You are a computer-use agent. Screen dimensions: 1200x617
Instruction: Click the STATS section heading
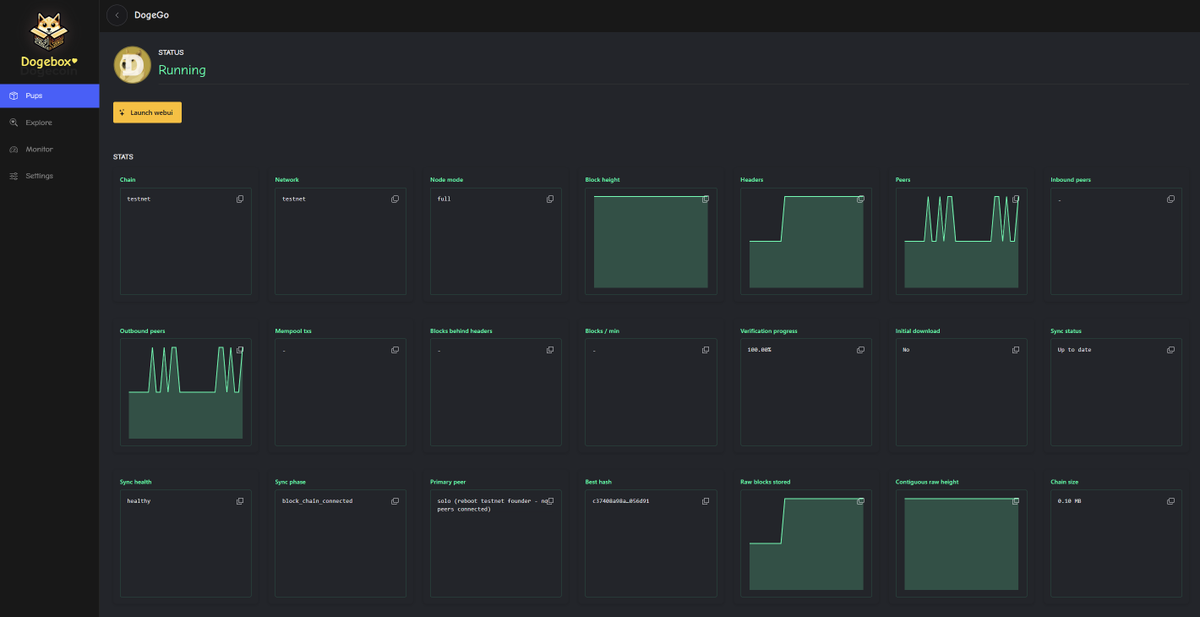coord(123,157)
